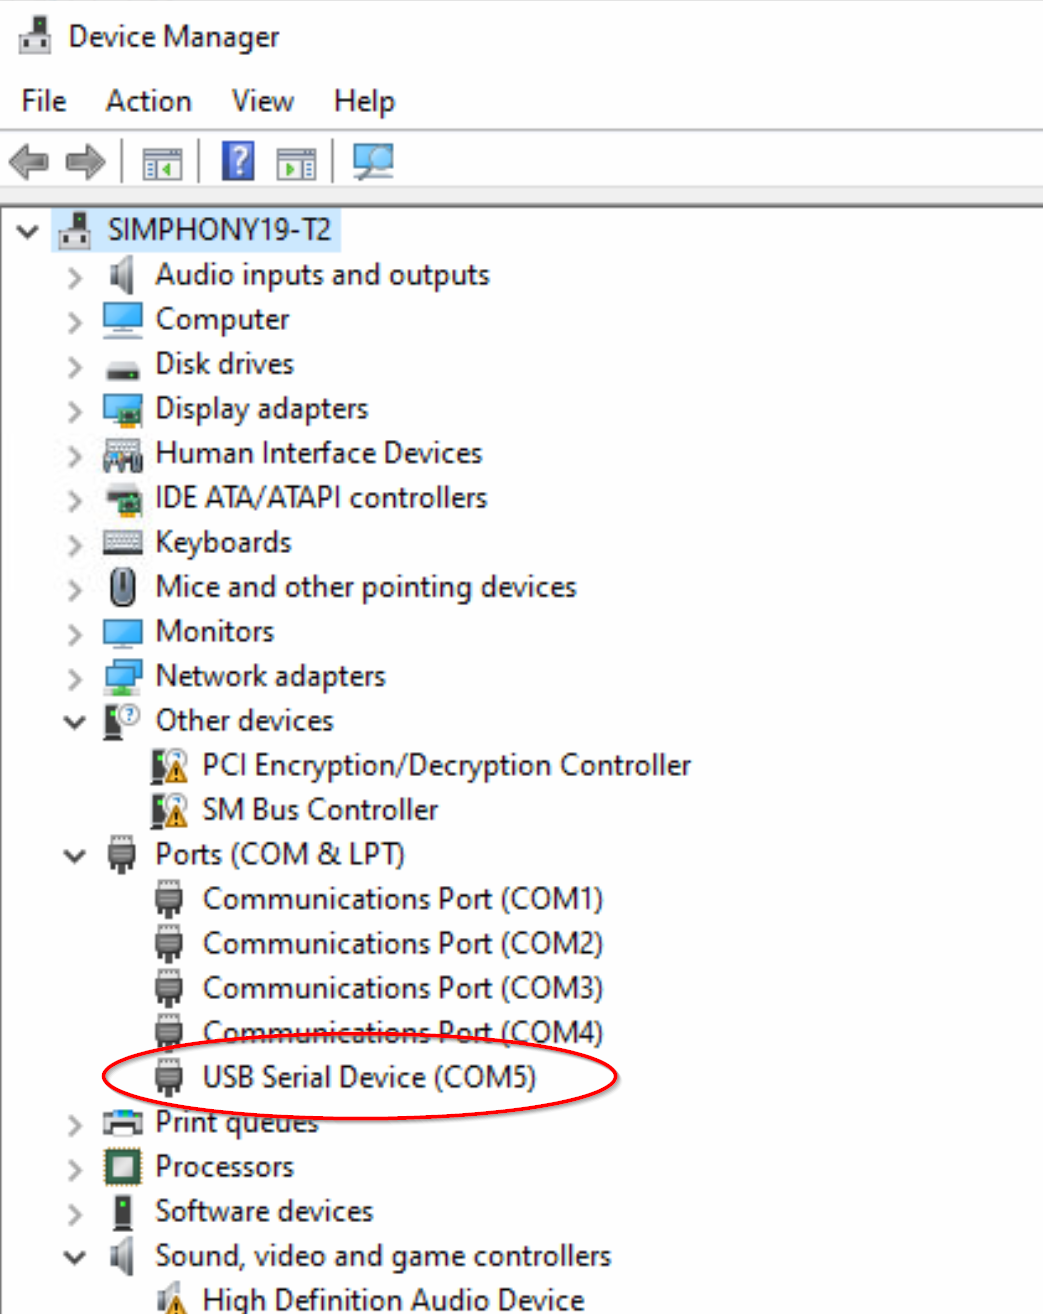The width and height of the screenshot is (1043, 1314).
Task: Click the Forward arrow toolbar icon
Action: [x=85, y=161]
